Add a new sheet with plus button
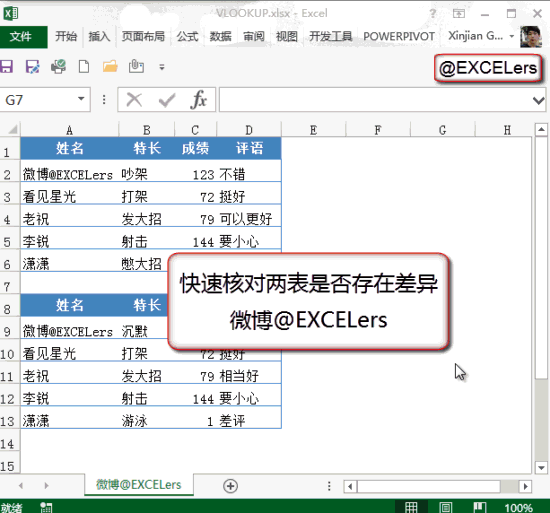The height and width of the screenshot is (513, 550). (230, 486)
